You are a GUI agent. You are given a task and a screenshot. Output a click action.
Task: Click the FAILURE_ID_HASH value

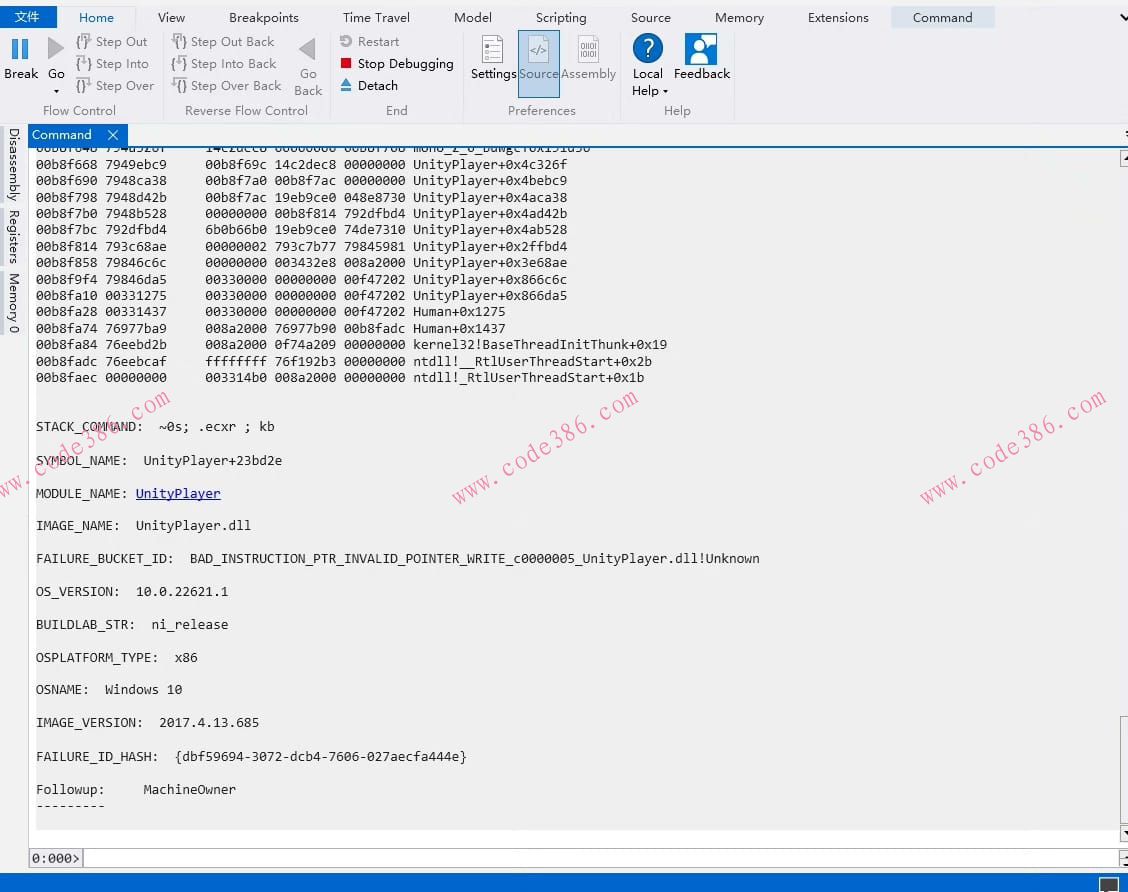tap(320, 757)
